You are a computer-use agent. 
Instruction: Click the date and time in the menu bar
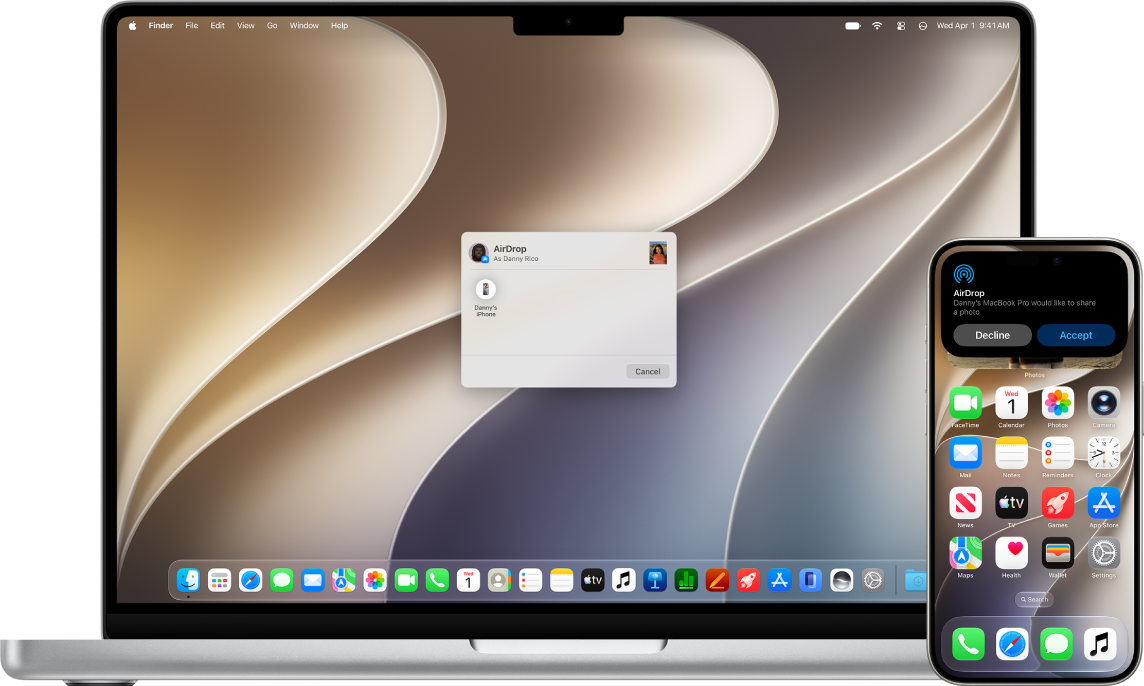coord(973,26)
